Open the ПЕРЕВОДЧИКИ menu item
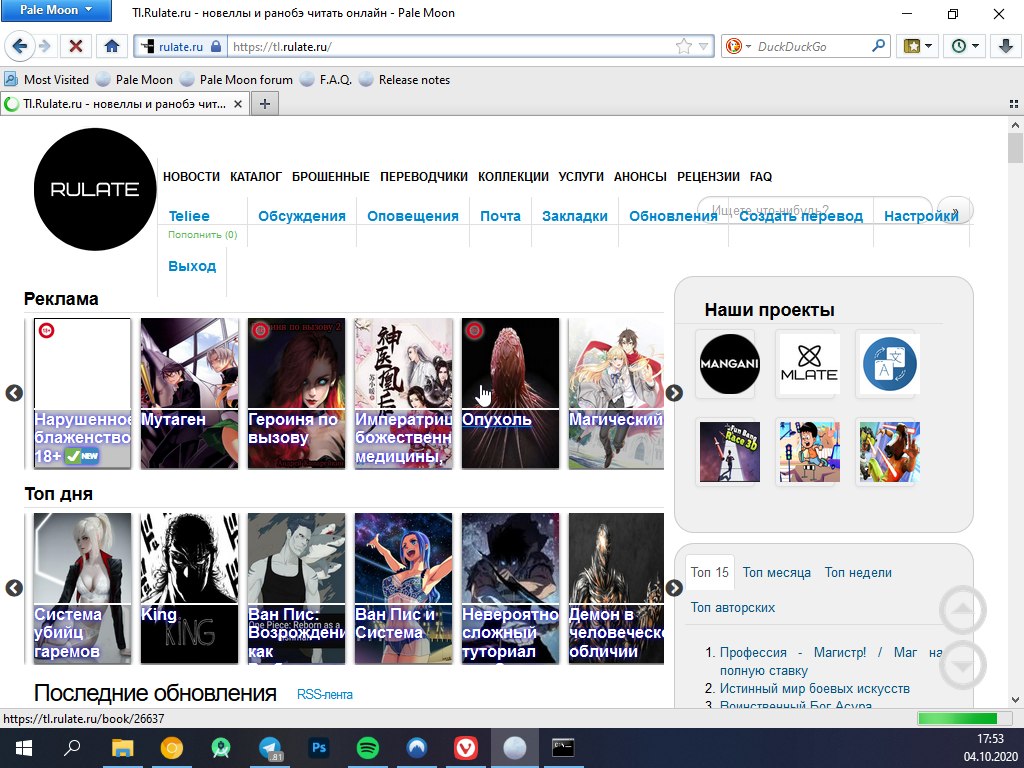The height and width of the screenshot is (768, 1024). [x=424, y=176]
